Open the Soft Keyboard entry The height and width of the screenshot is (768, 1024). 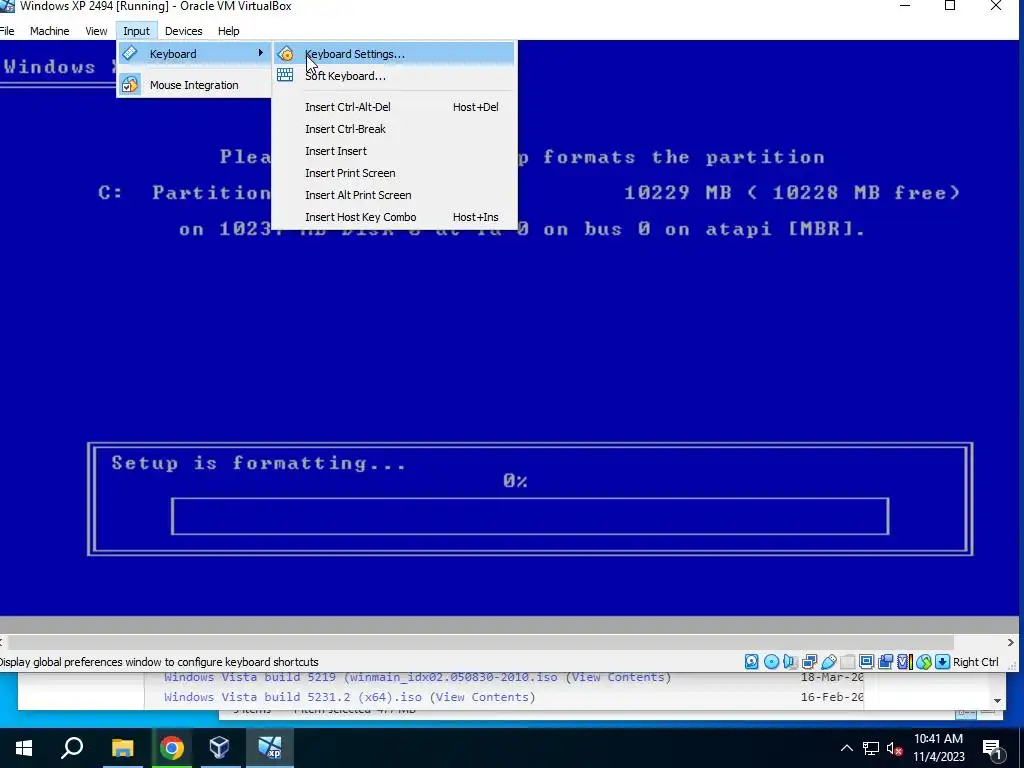394,76
